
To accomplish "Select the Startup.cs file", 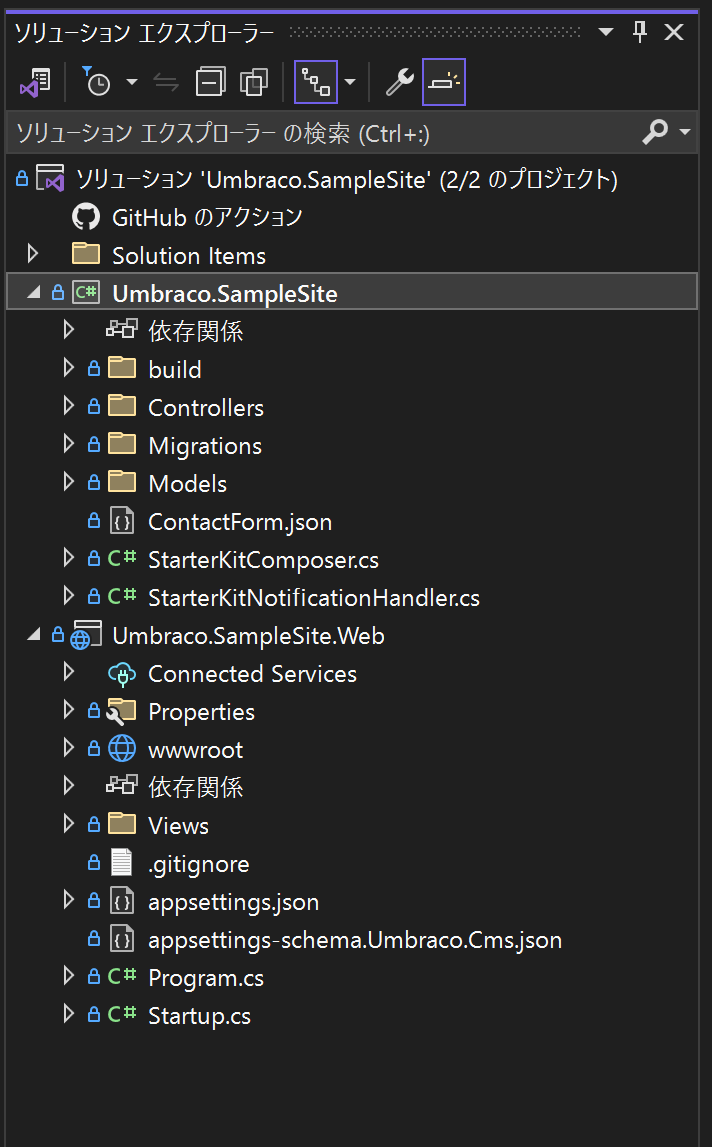I will pos(199,1016).
